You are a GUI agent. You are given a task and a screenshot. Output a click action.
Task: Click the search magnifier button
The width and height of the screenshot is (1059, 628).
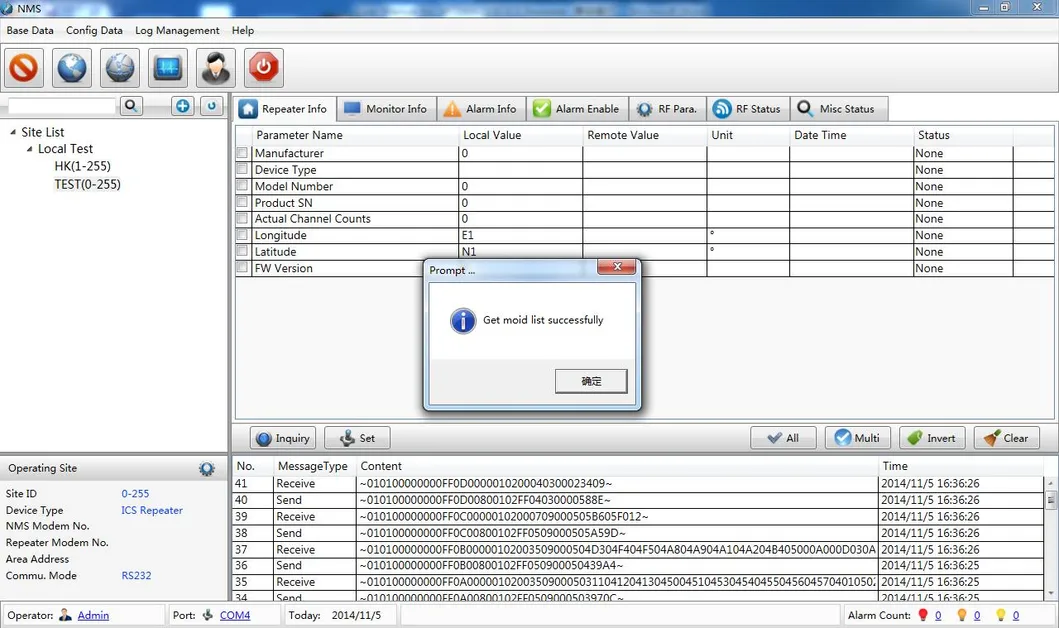[131, 106]
